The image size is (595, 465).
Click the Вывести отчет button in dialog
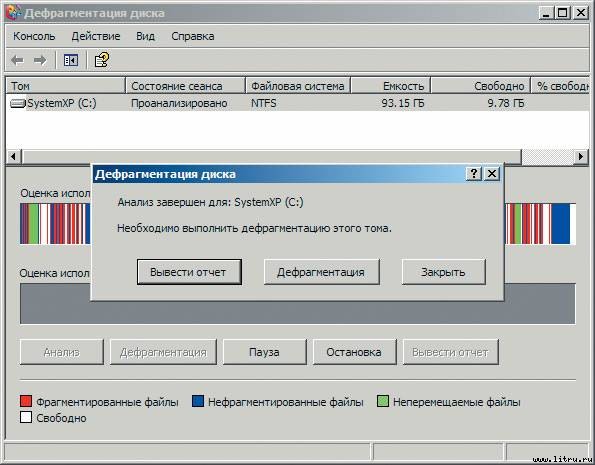[189, 272]
